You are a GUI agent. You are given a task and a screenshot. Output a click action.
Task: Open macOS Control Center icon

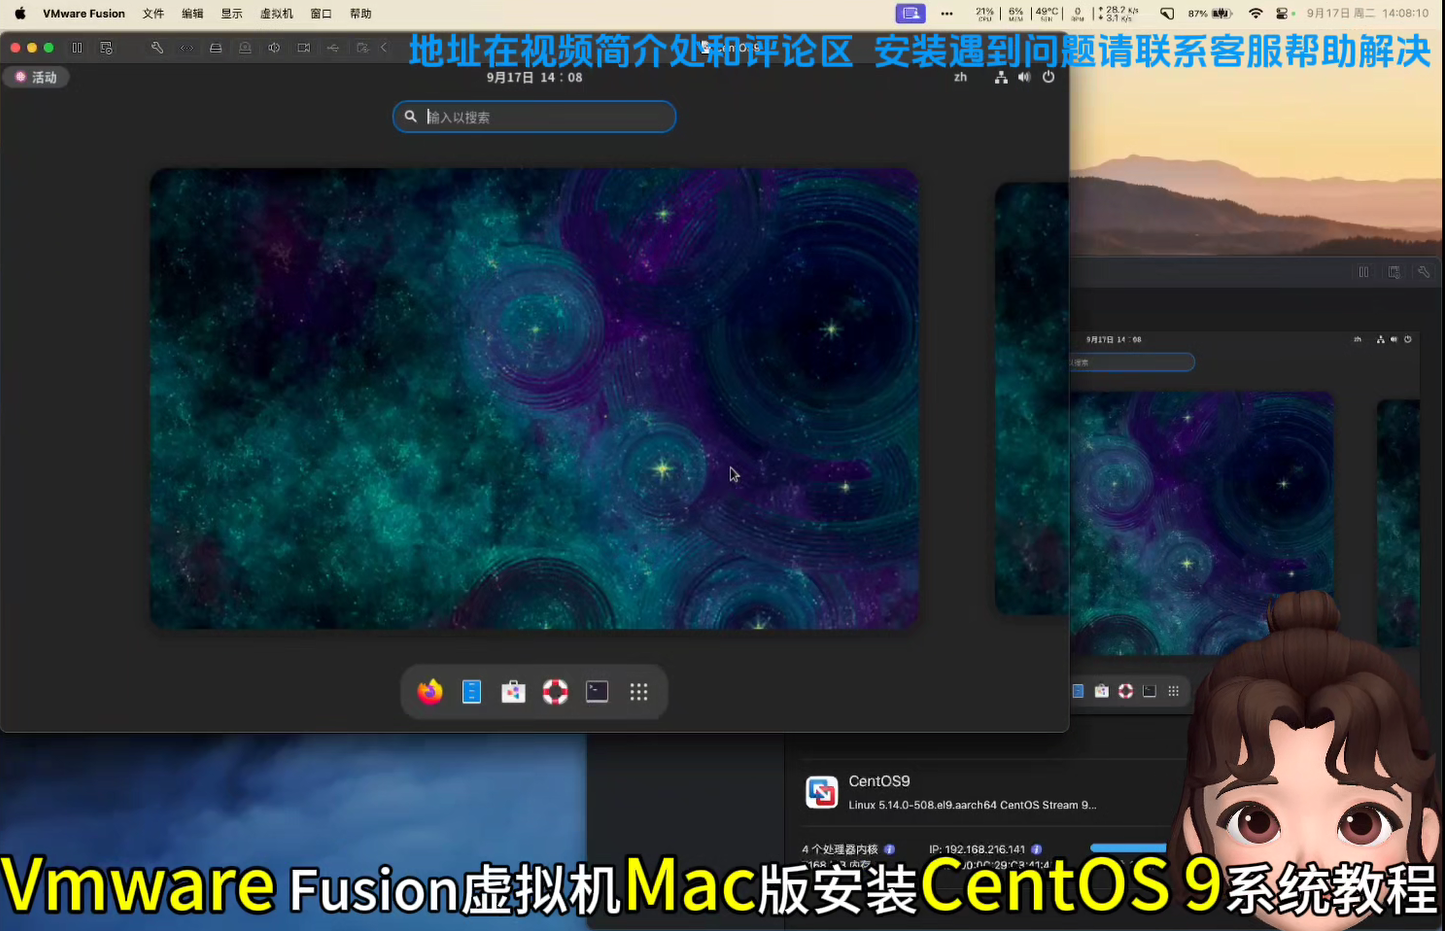click(1283, 13)
